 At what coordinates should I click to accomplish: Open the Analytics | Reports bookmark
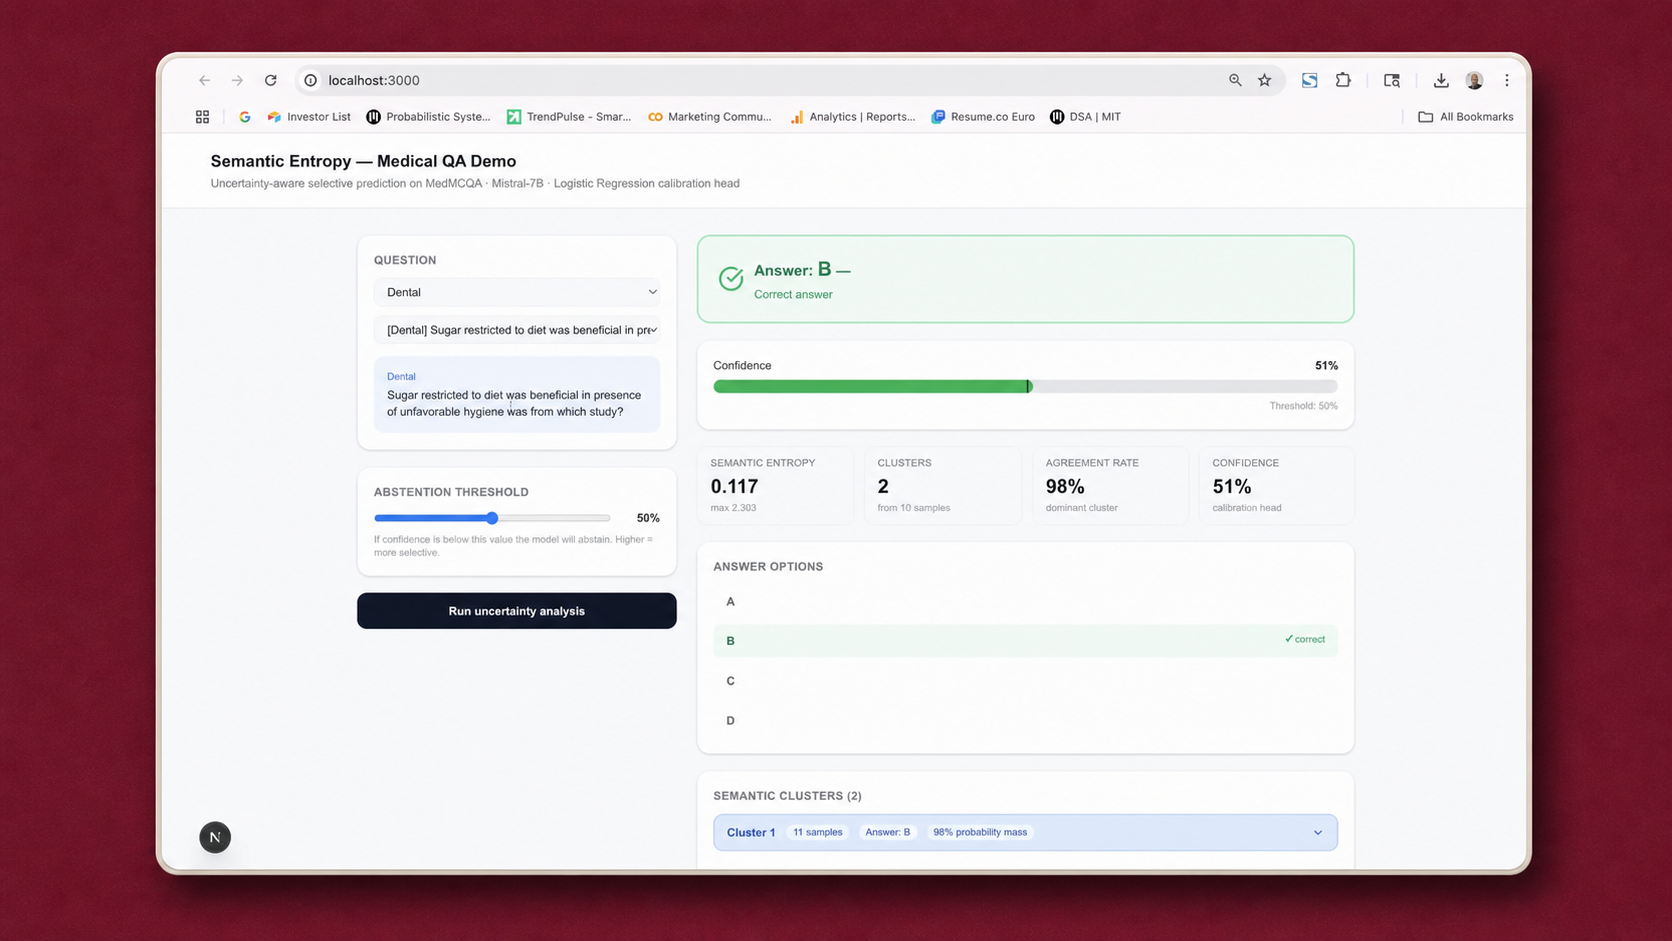pos(852,117)
